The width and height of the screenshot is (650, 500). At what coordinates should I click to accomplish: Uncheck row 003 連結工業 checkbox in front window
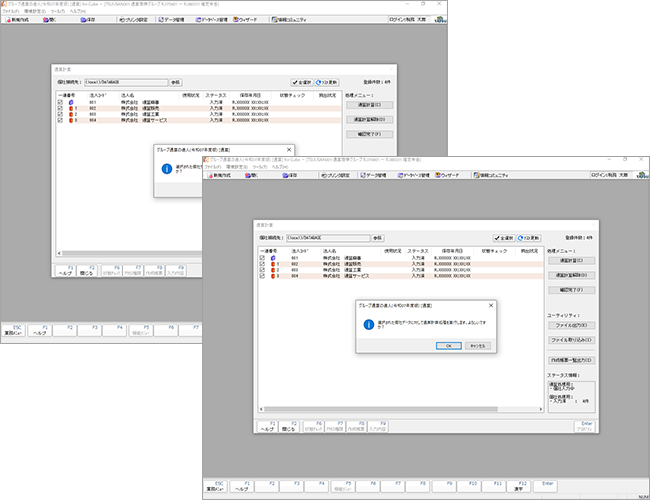click(262, 270)
